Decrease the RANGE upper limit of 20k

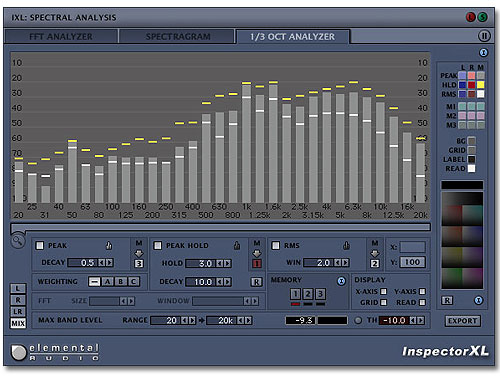[x=240, y=321]
